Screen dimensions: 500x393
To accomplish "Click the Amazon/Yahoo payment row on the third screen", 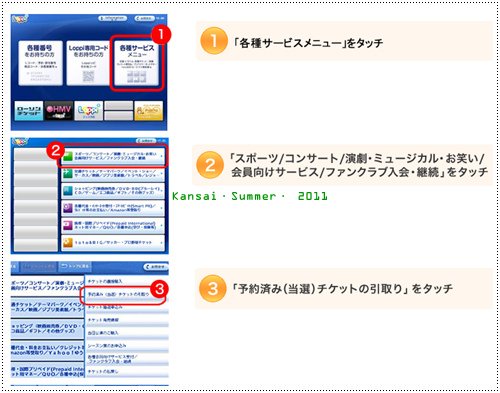I will point(47,350).
